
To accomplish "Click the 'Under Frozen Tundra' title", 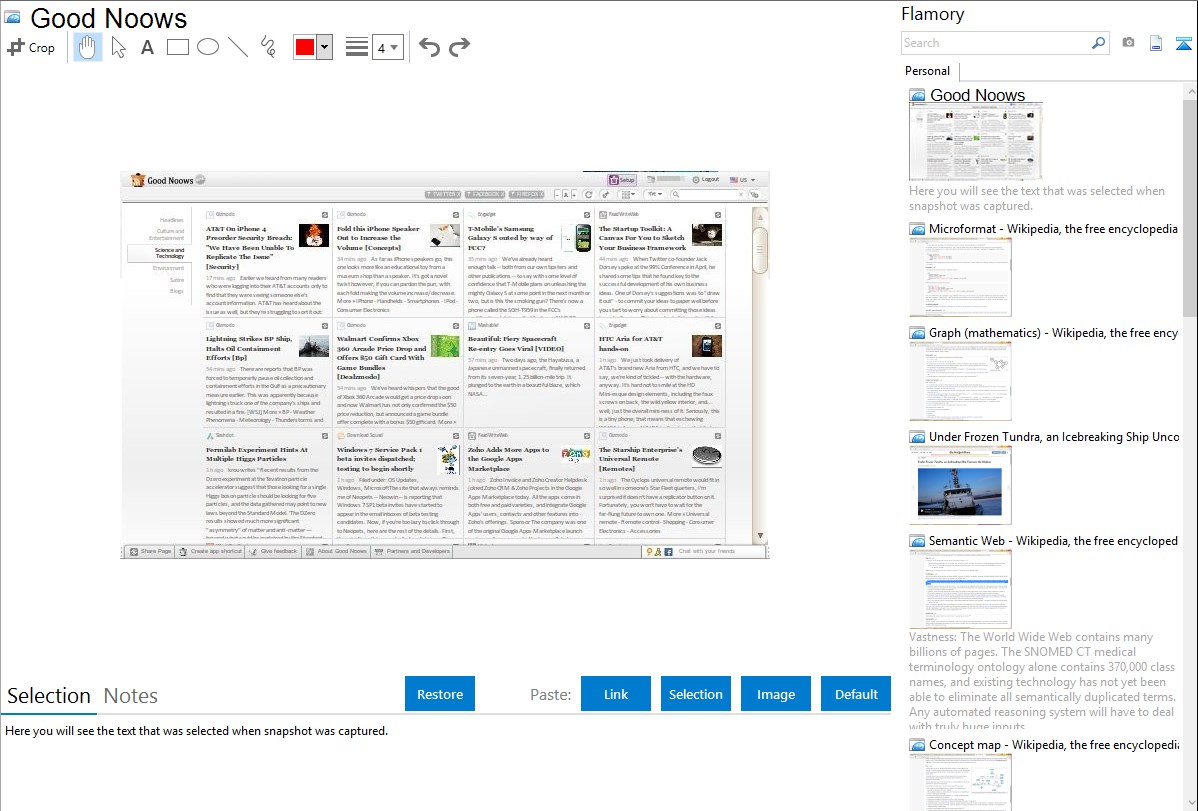I will point(1054,436).
